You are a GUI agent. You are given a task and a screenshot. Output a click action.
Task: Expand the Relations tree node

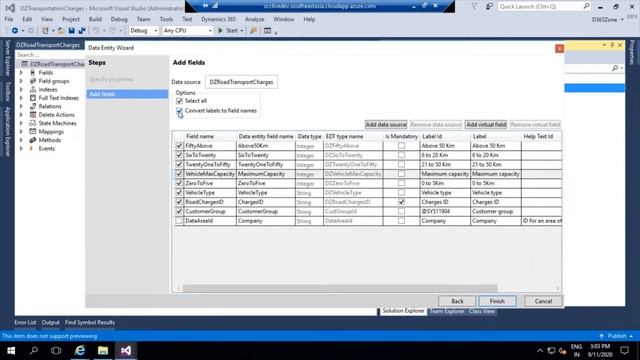pyautogui.click(x=21, y=107)
